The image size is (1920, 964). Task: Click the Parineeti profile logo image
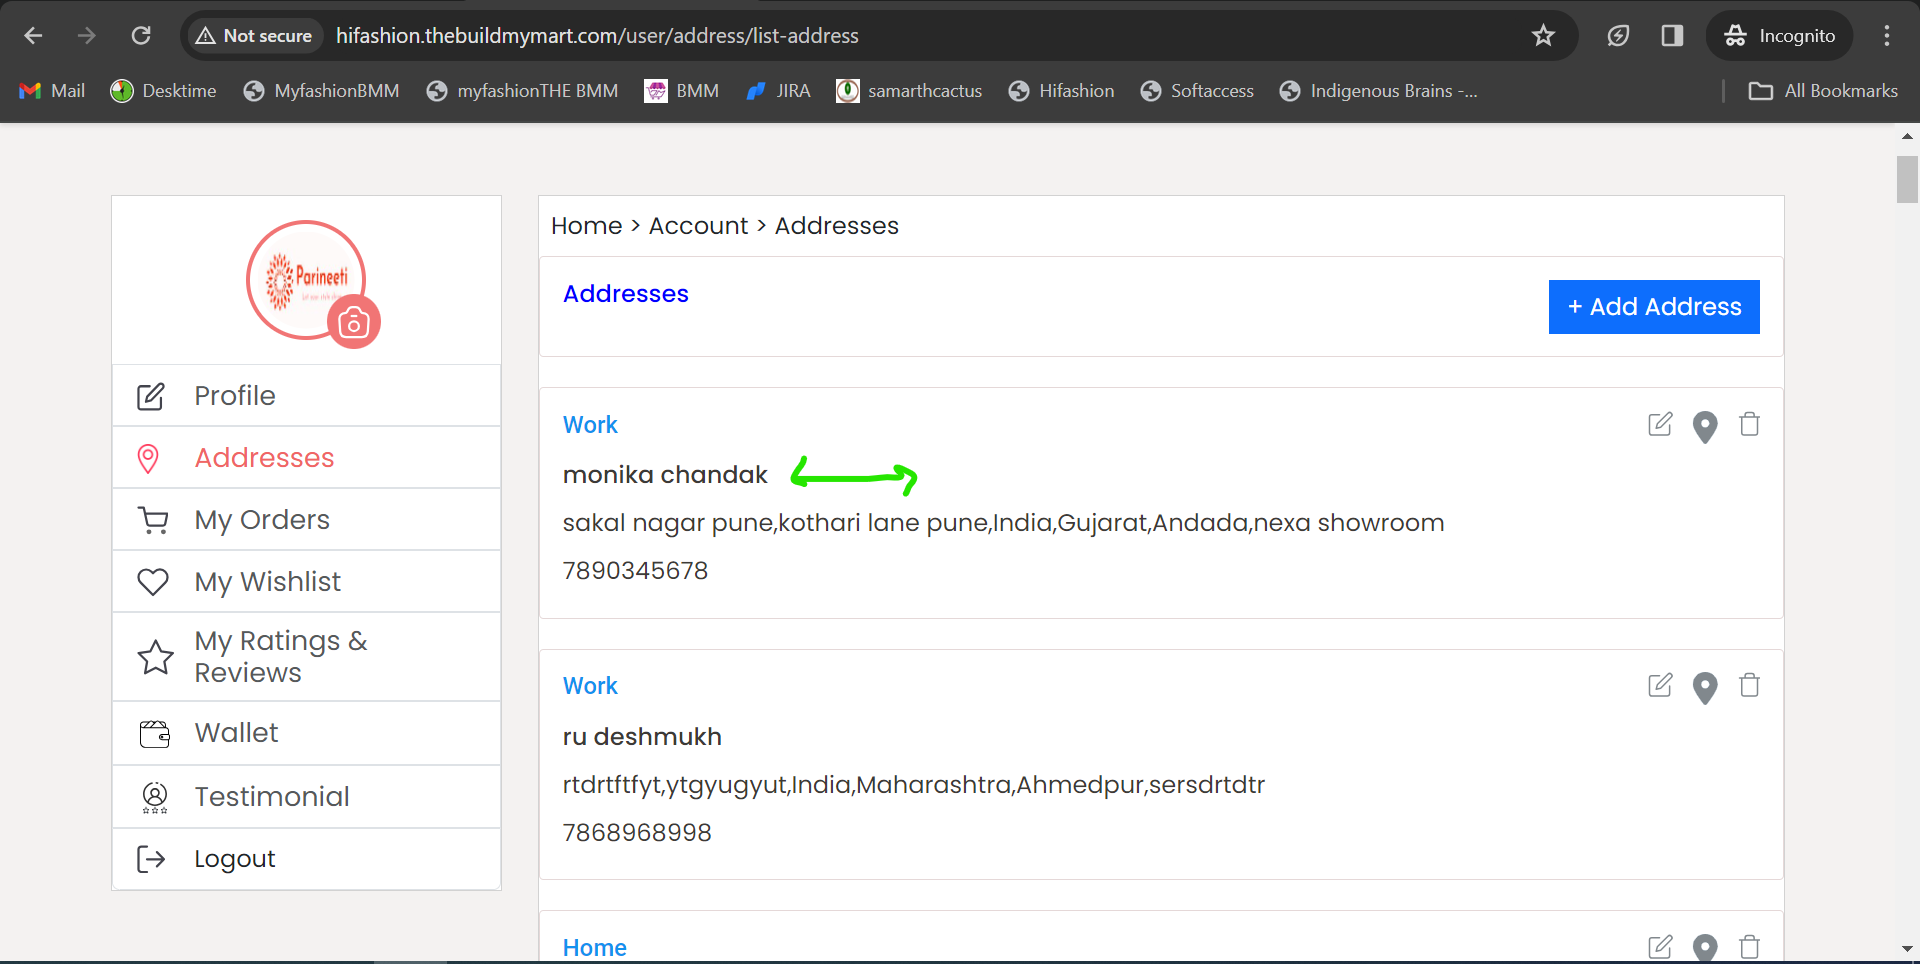pos(306,280)
